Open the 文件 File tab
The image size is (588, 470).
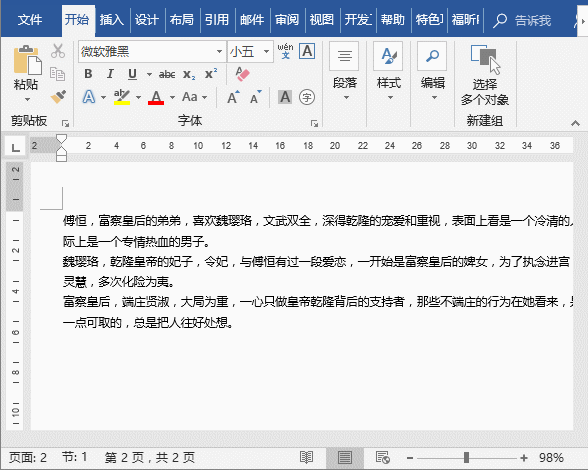(30, 20)
